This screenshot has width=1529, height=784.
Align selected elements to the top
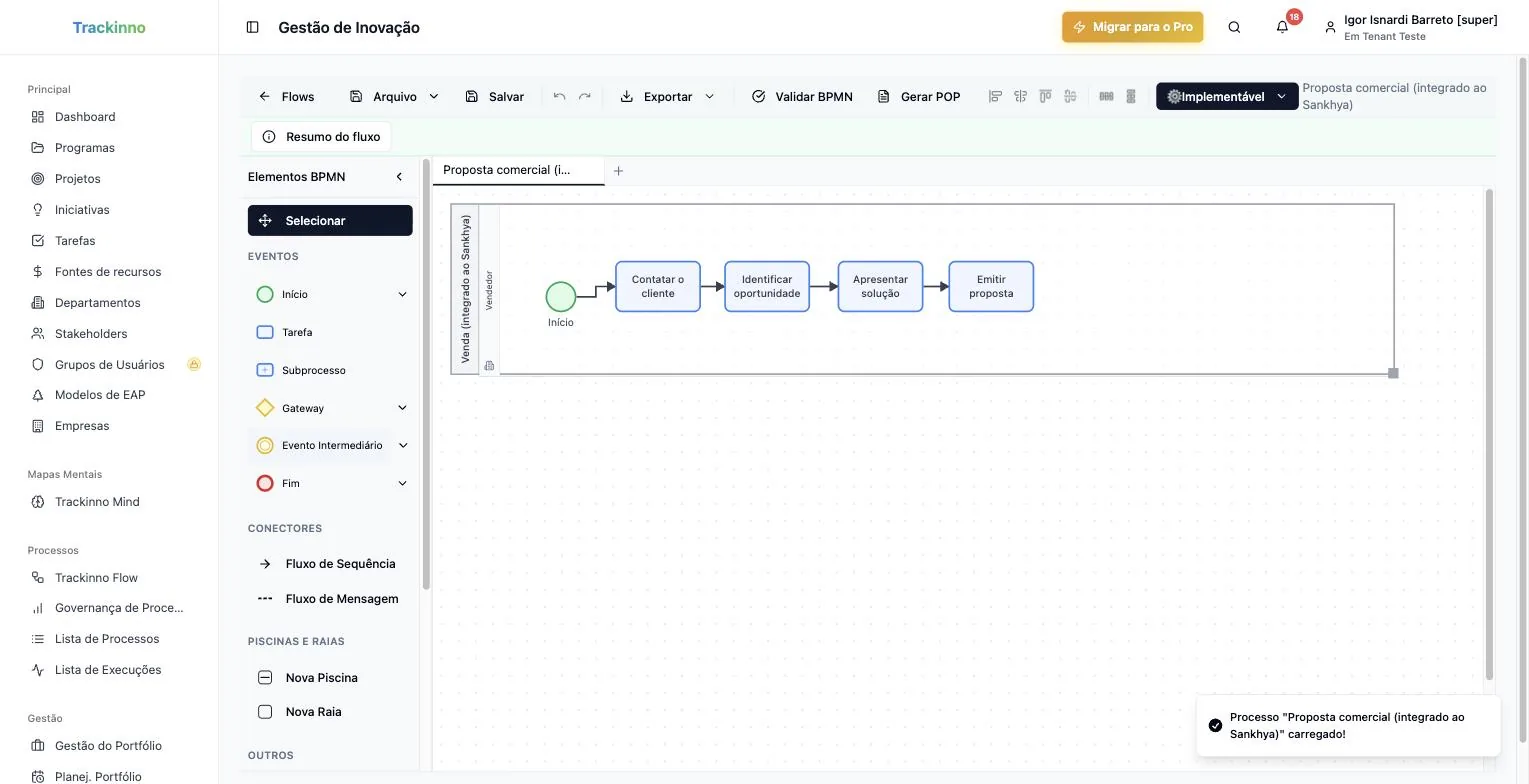click(x=1045, y=96)
